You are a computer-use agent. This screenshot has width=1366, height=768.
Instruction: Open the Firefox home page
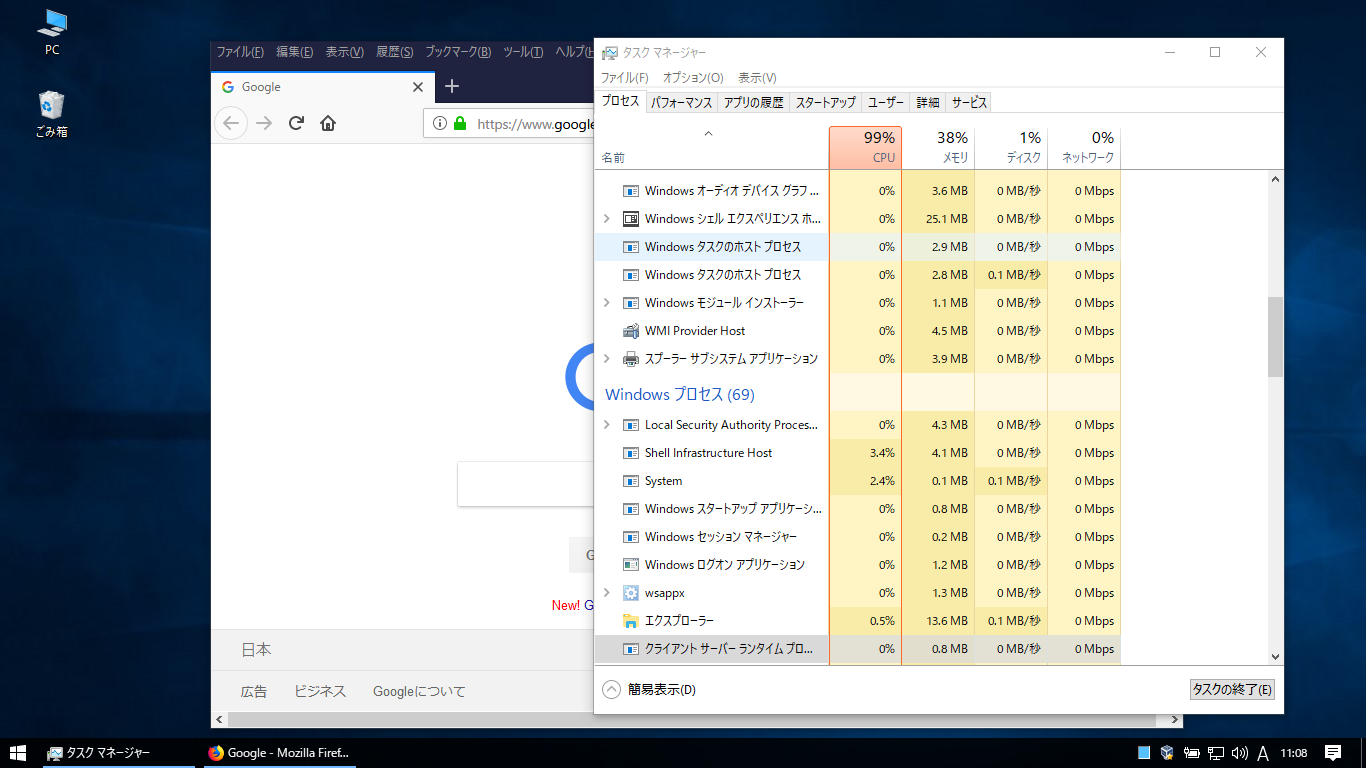click(x=328, y=123)
